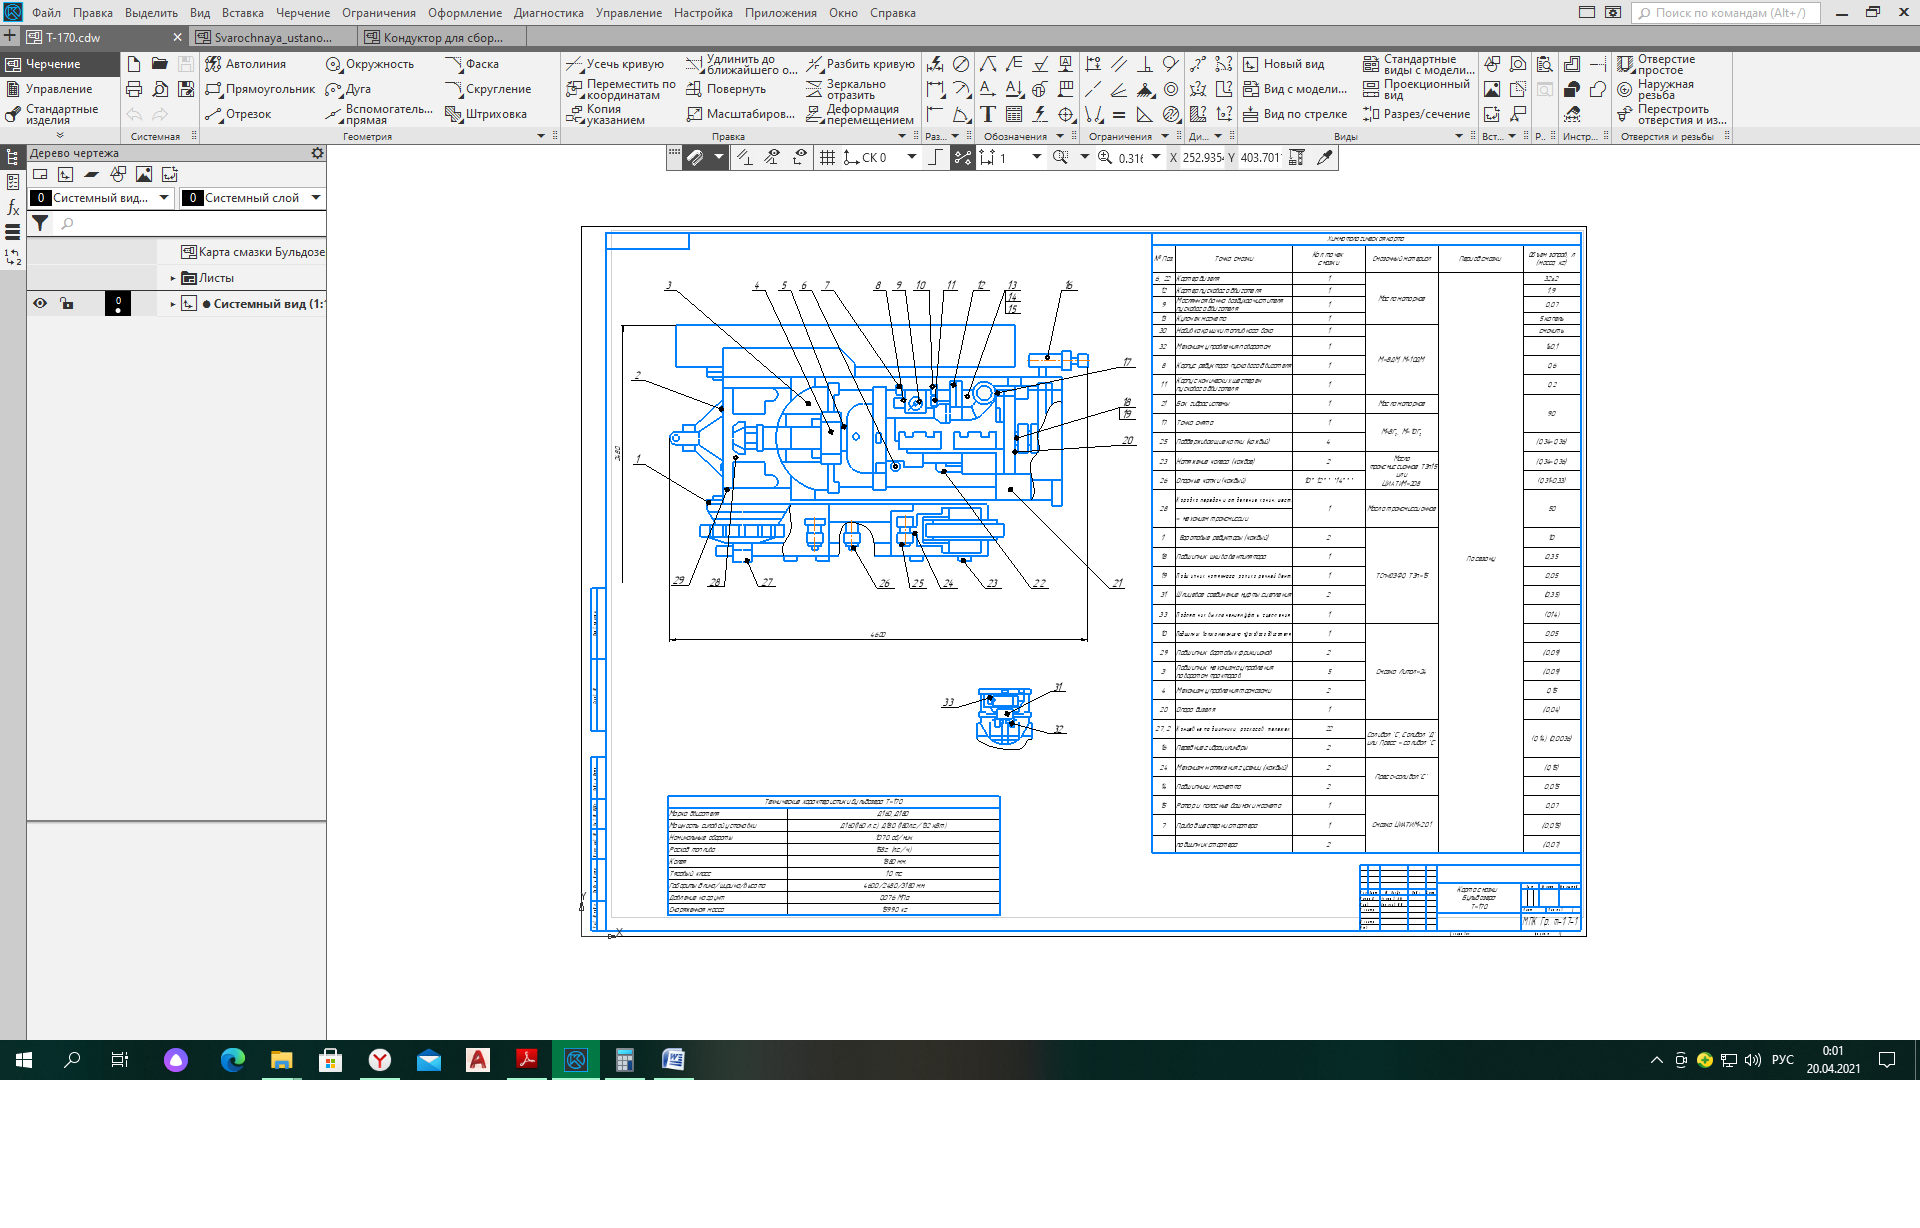
Task: Click the Новый вид button
Action: (x=1283, y=64)
